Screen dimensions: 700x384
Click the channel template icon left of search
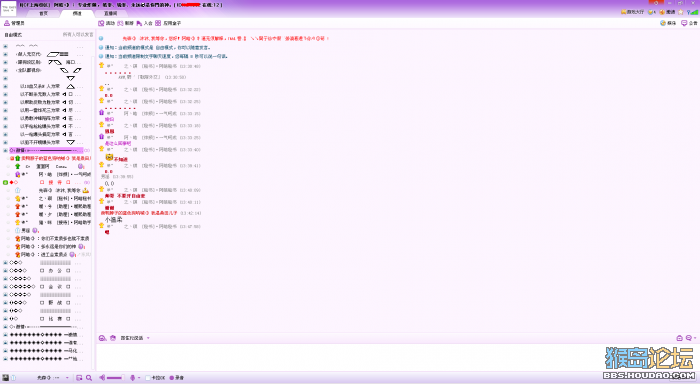tap(79, 378)
